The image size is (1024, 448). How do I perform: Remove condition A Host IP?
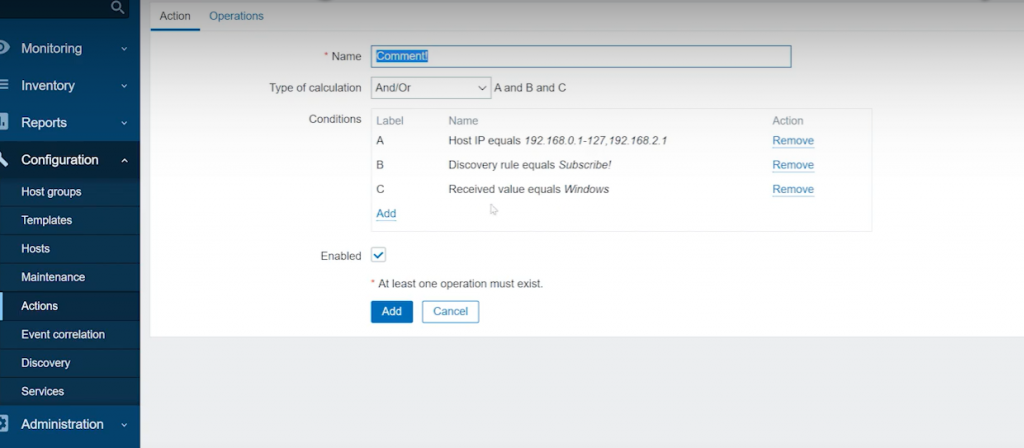(x=792, y=141)
